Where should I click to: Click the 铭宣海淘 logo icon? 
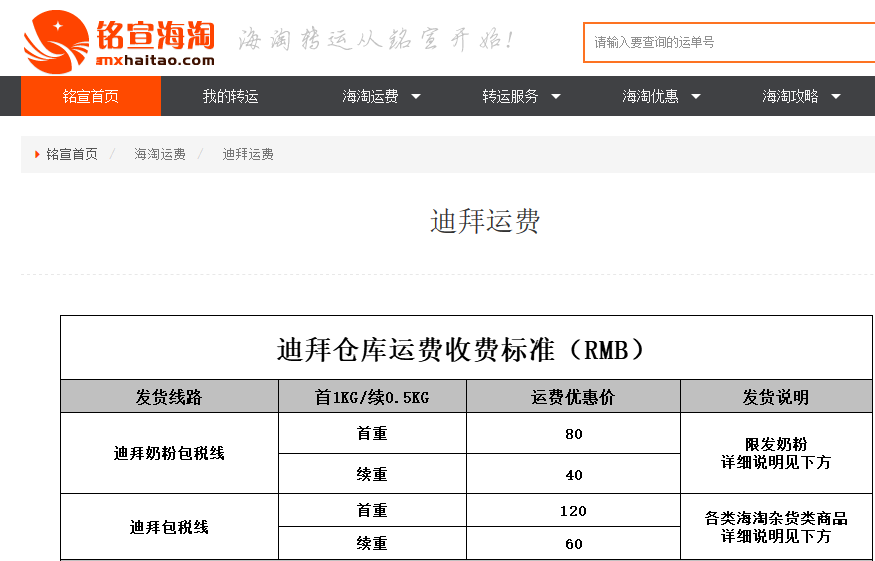click(x=56, y=42)
